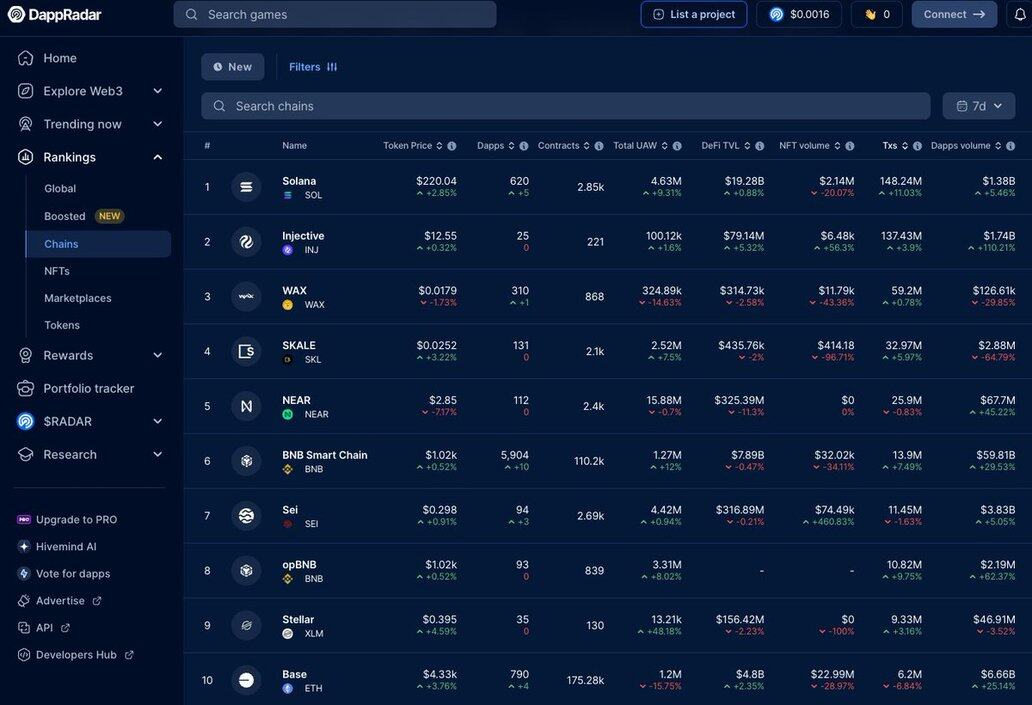Click the Sei chain logo icon
The height and width of the screenshot is (705, 1032).
pyautogui.click(x=246, y=516)
